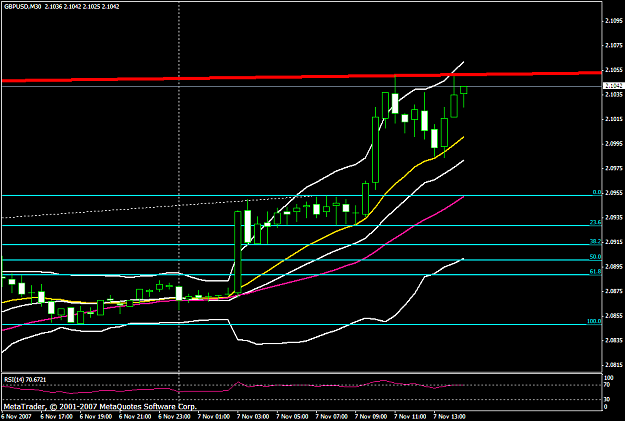Click the 7 Nov 09:00 time label

[371, 416]
